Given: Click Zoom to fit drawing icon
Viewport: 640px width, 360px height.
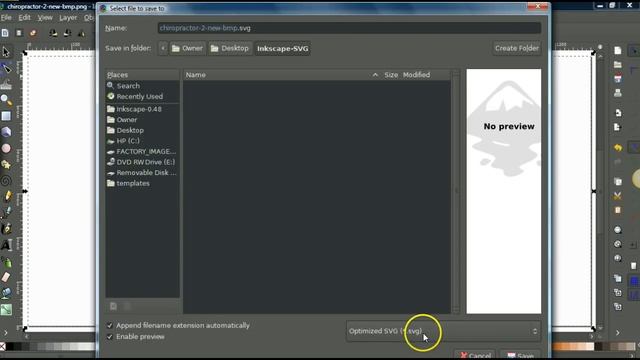Looking at the screenshot, I should click(x=618, y=244).
